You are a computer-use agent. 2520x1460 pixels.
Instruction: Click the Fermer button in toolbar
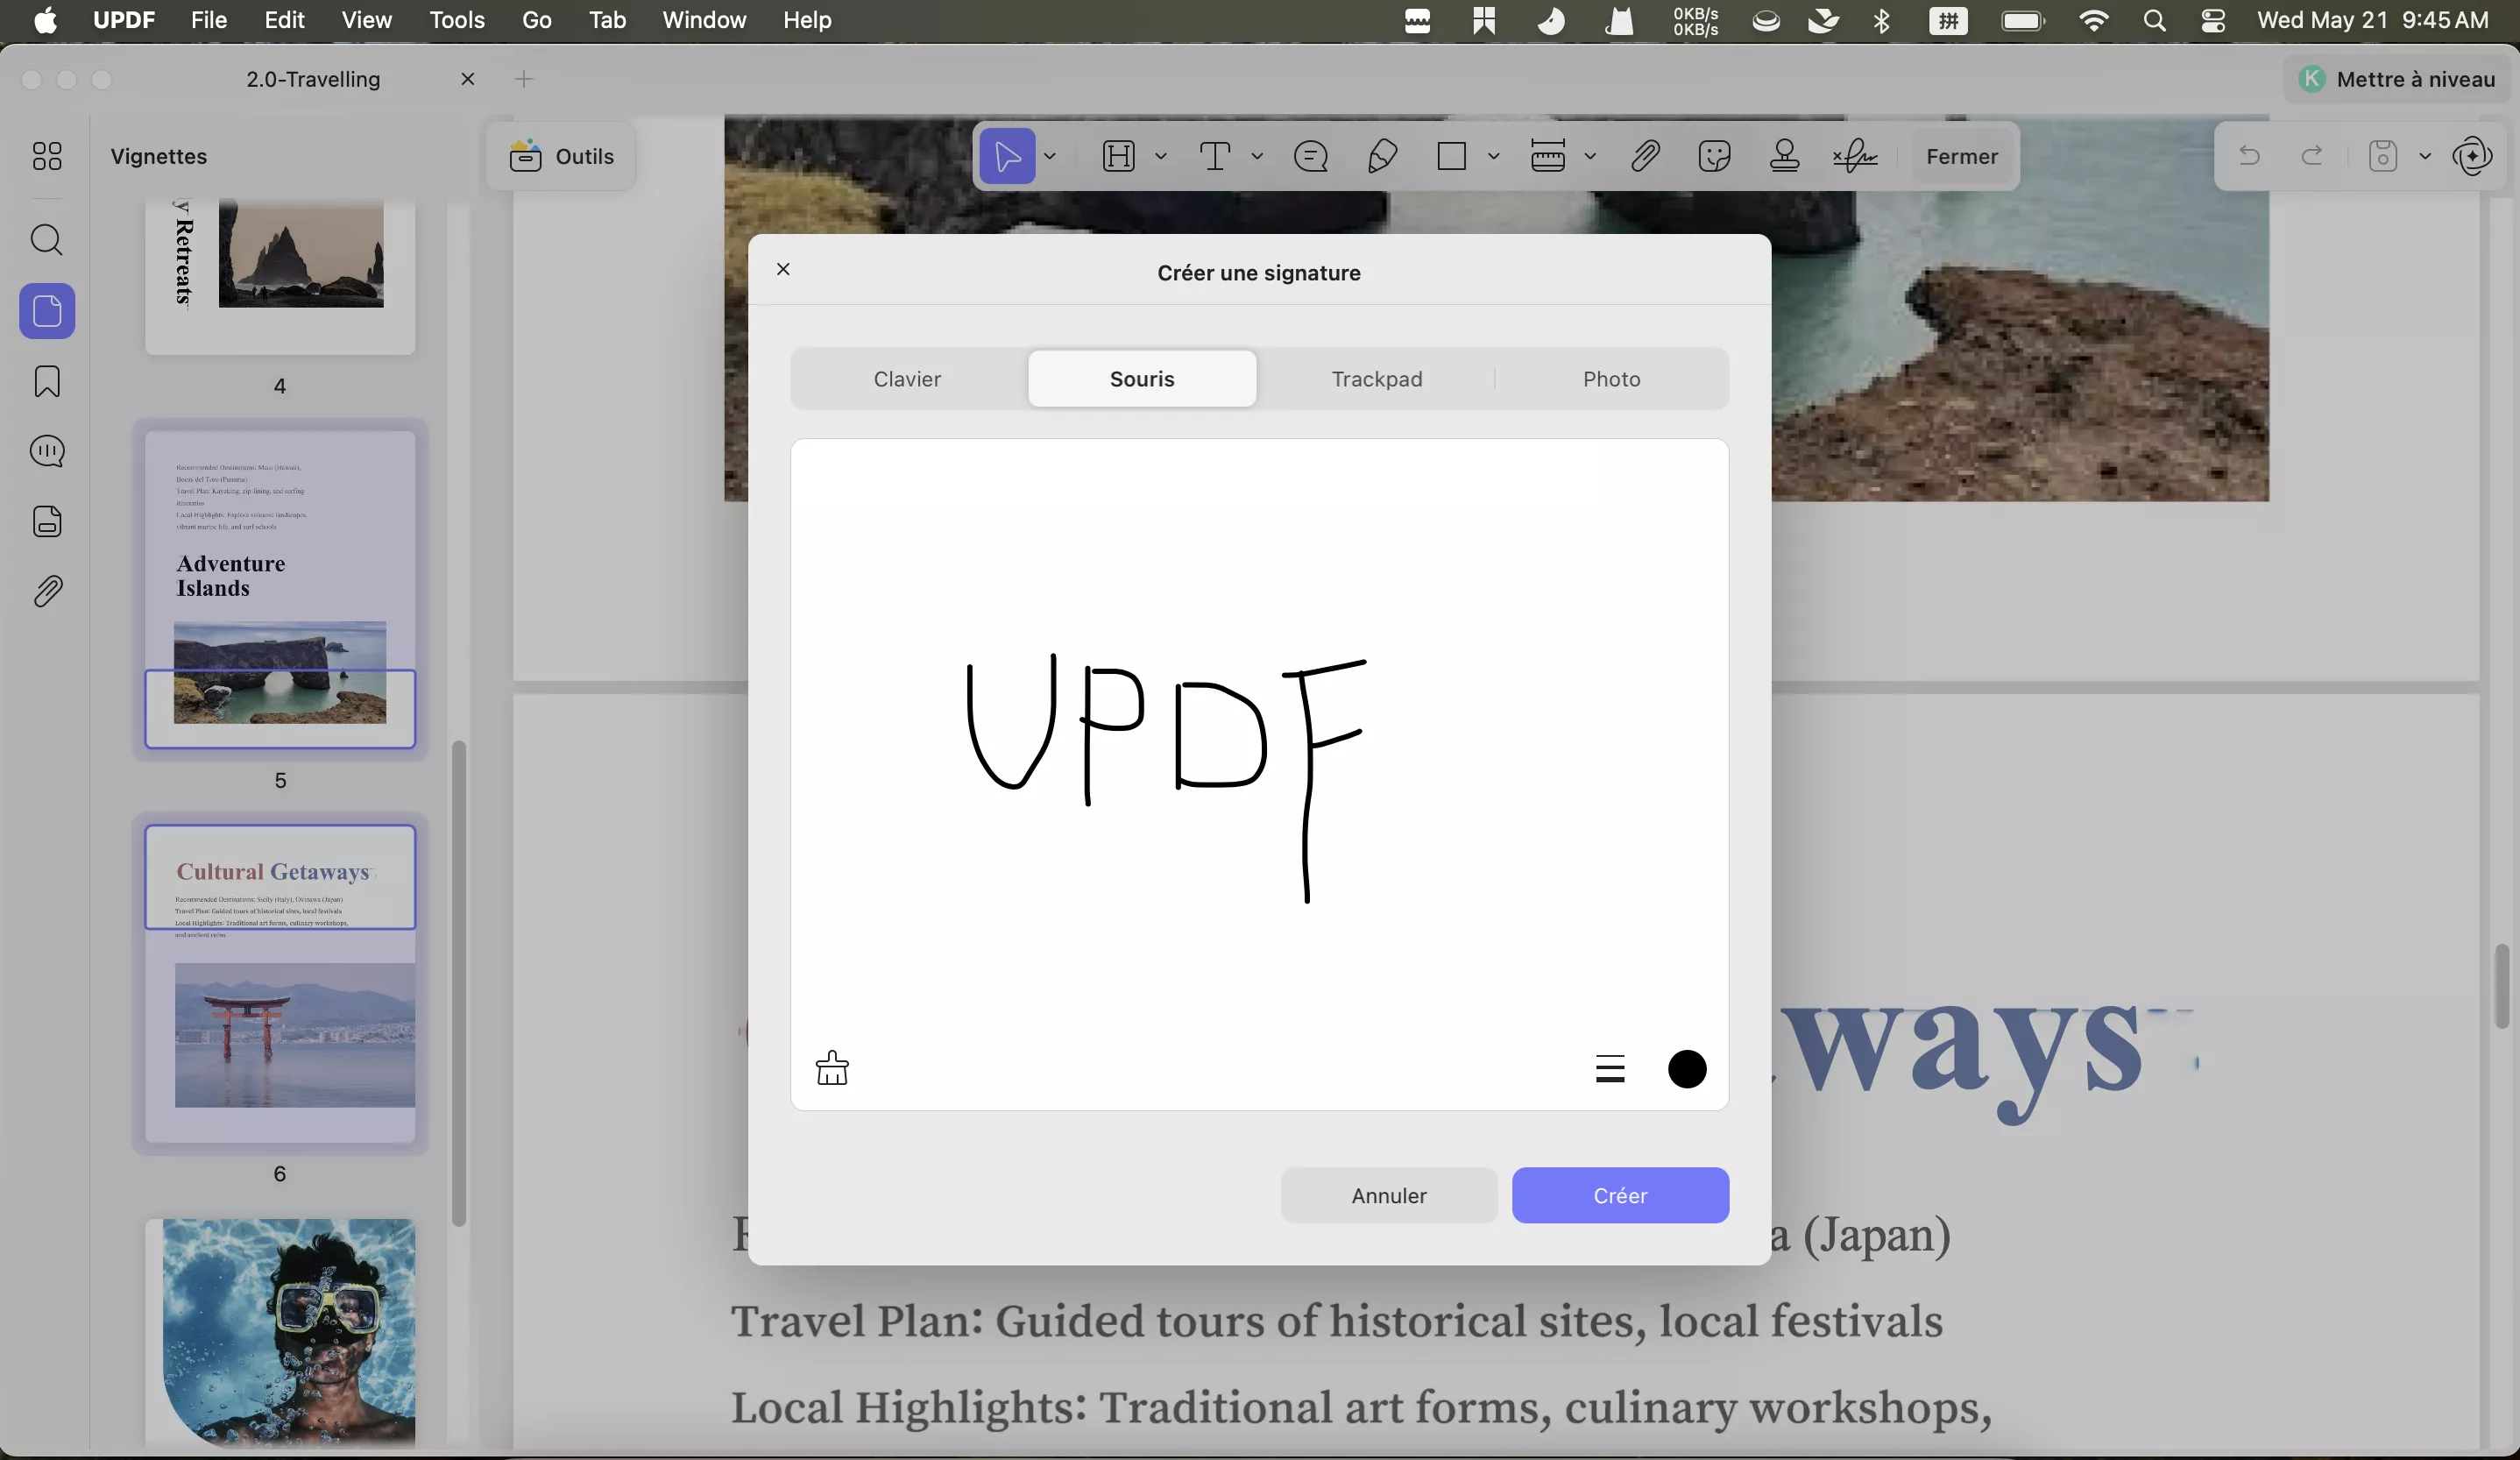click(x=1962, y=156)
